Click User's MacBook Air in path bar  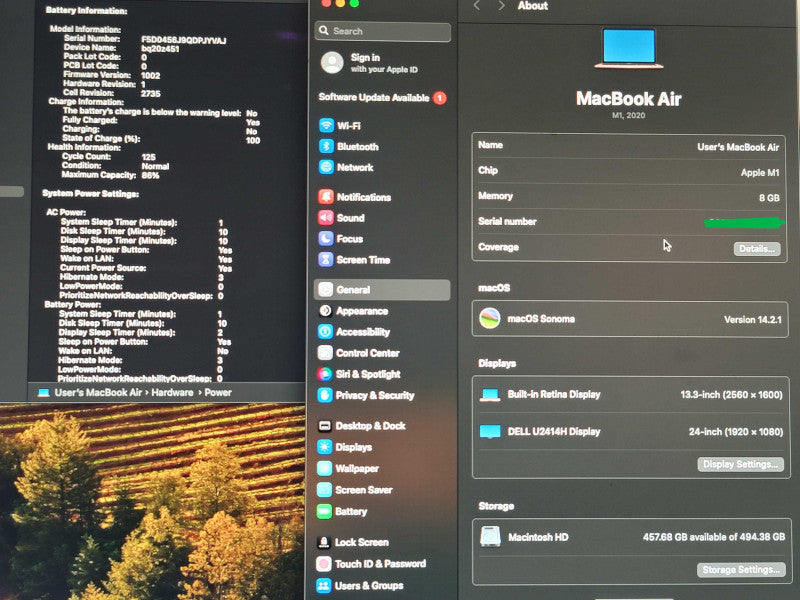click(98, 392)
